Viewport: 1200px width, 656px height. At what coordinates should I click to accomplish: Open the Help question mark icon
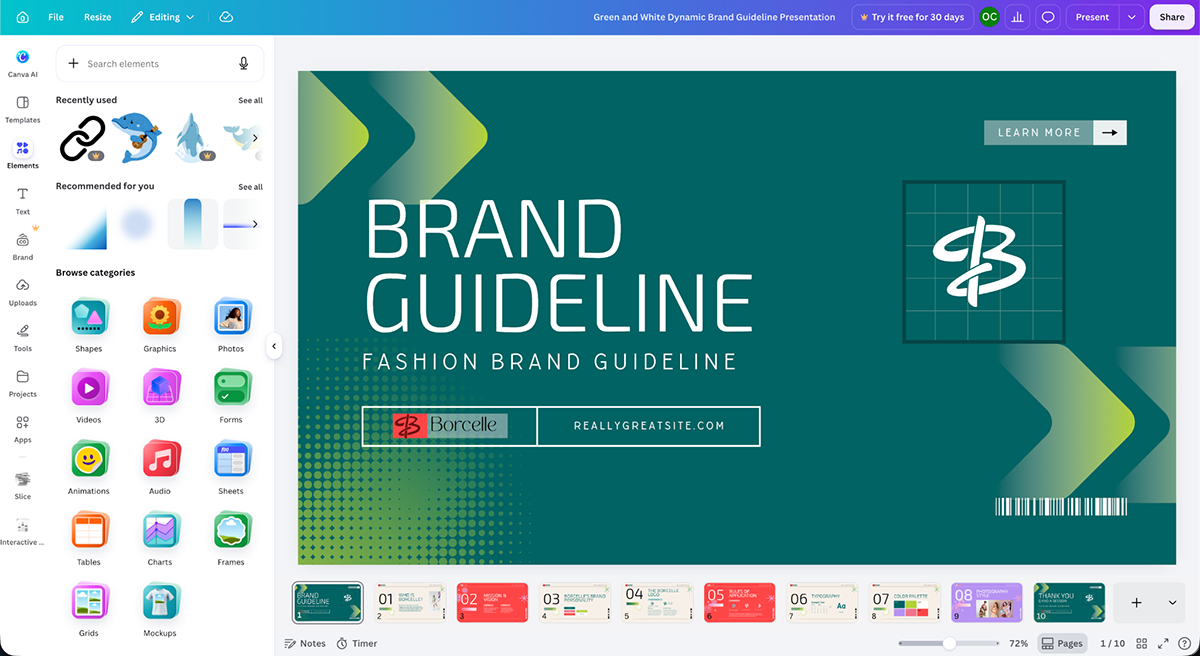(x=1184, y=643)
